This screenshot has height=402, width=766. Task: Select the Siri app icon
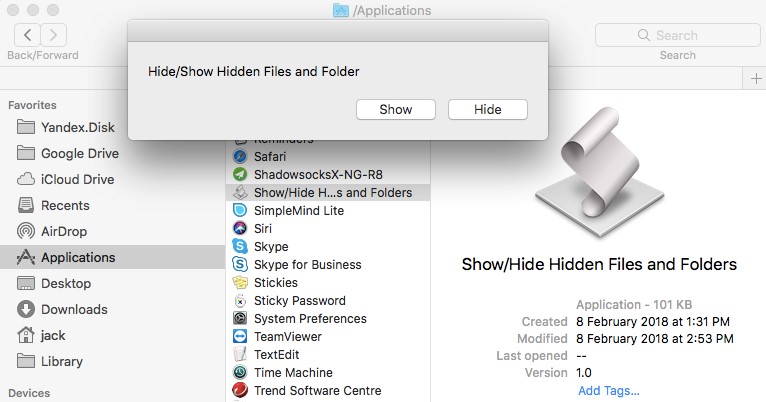(x=240, y=229)
